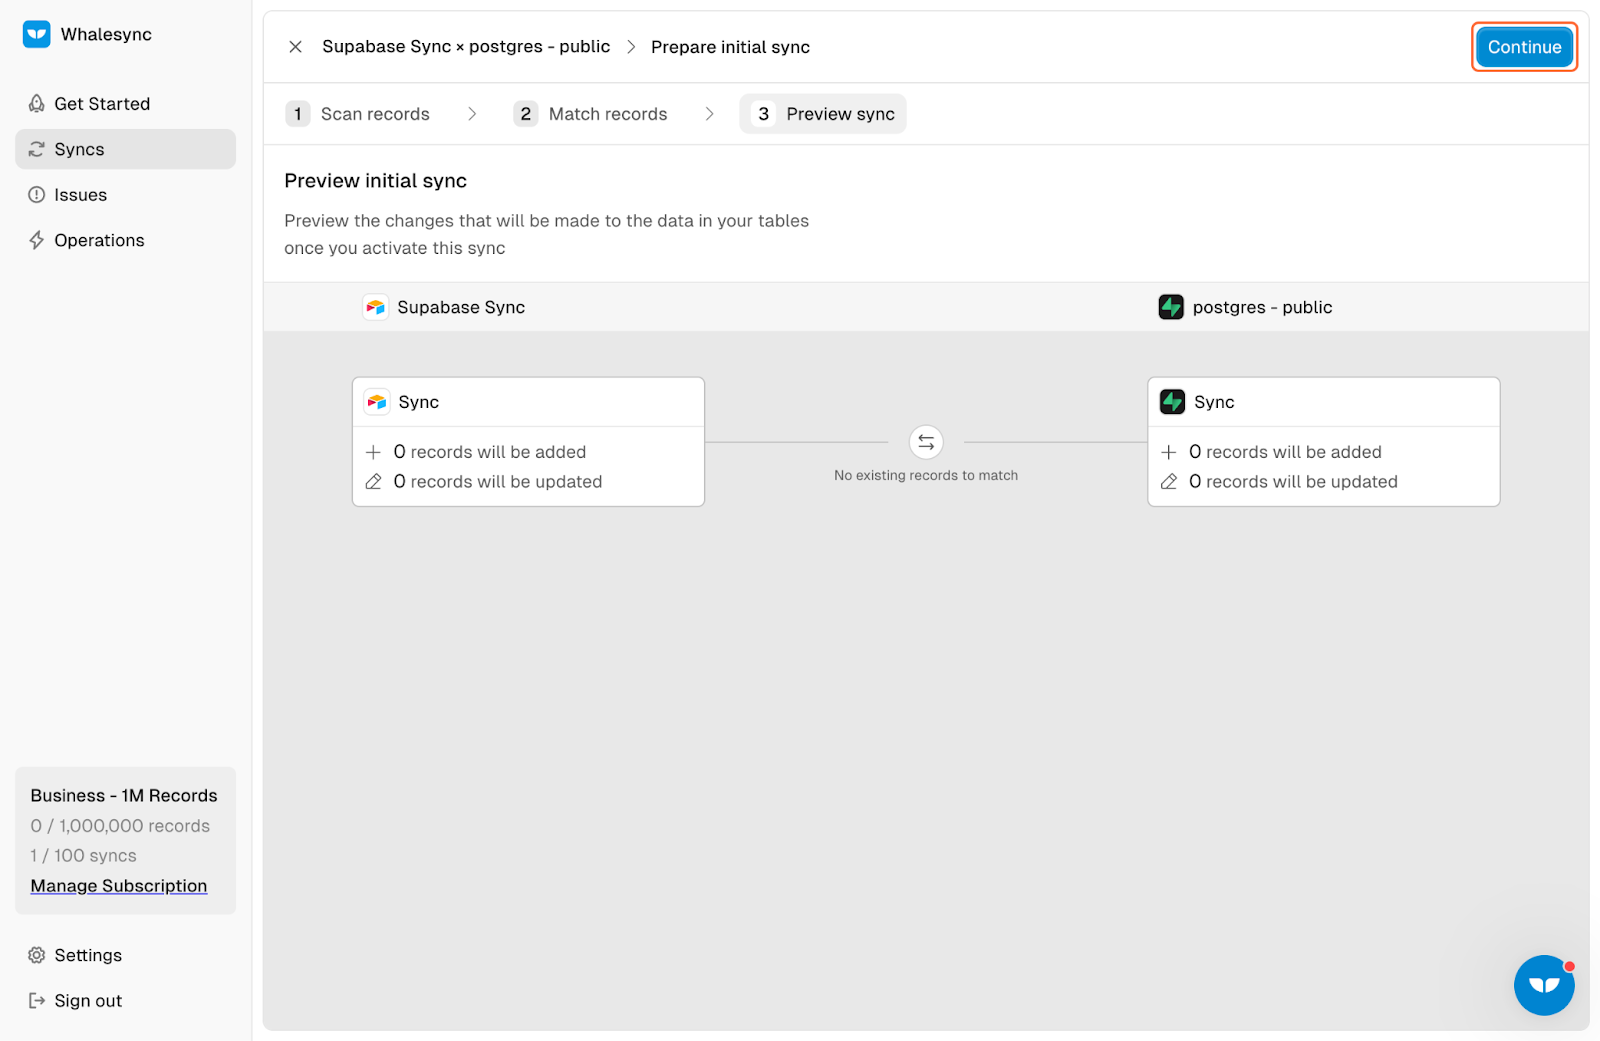1600x1041 pixels.
Task: Click the Supabase Sync × postgres breadcrumb
Action: pos(466,47)
